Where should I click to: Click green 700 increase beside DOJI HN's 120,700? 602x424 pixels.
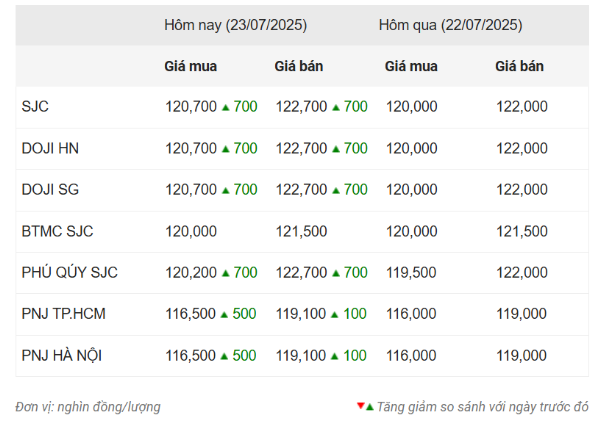pos(245,148)
